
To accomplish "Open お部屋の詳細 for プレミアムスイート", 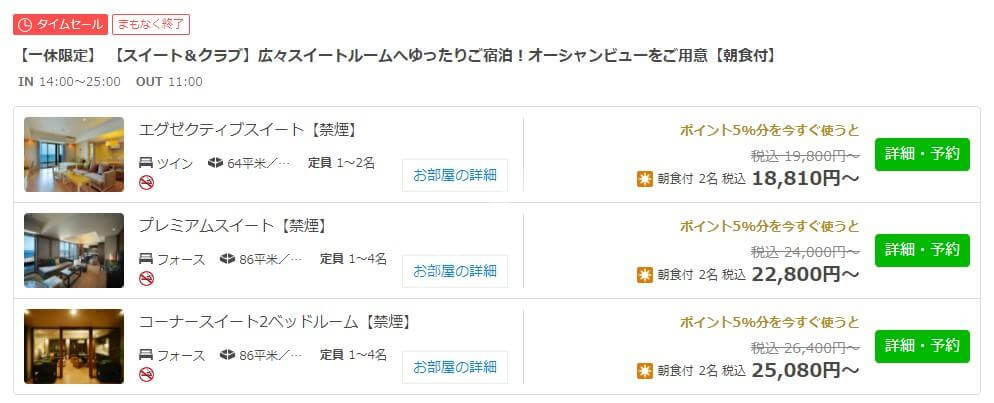I will point(455,271).
